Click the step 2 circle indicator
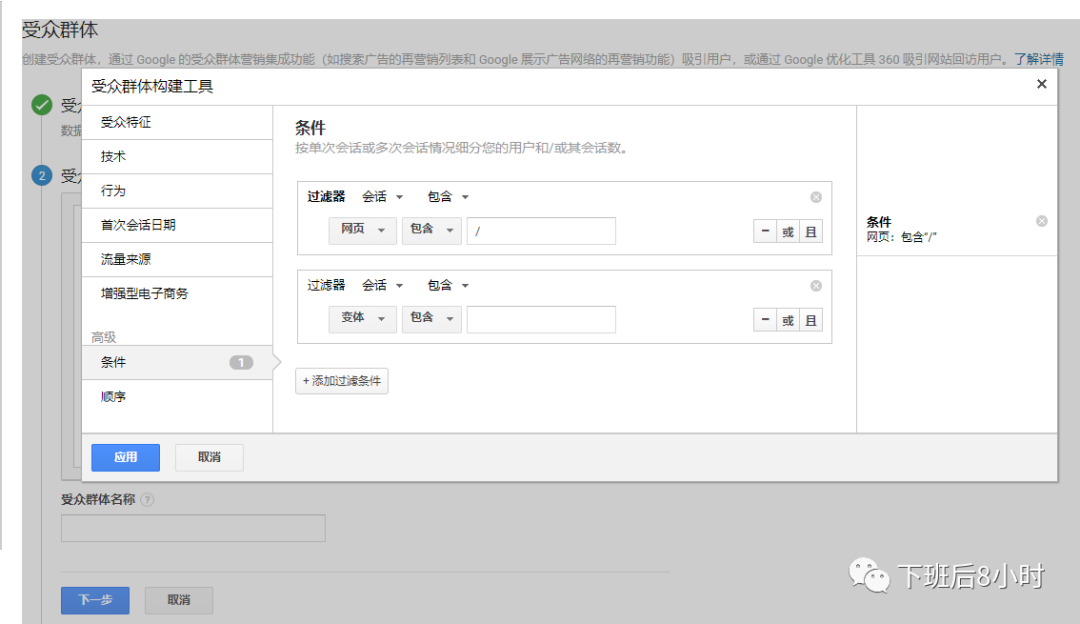The width and height of the screenshot is (1080, 624). (42, 177)
